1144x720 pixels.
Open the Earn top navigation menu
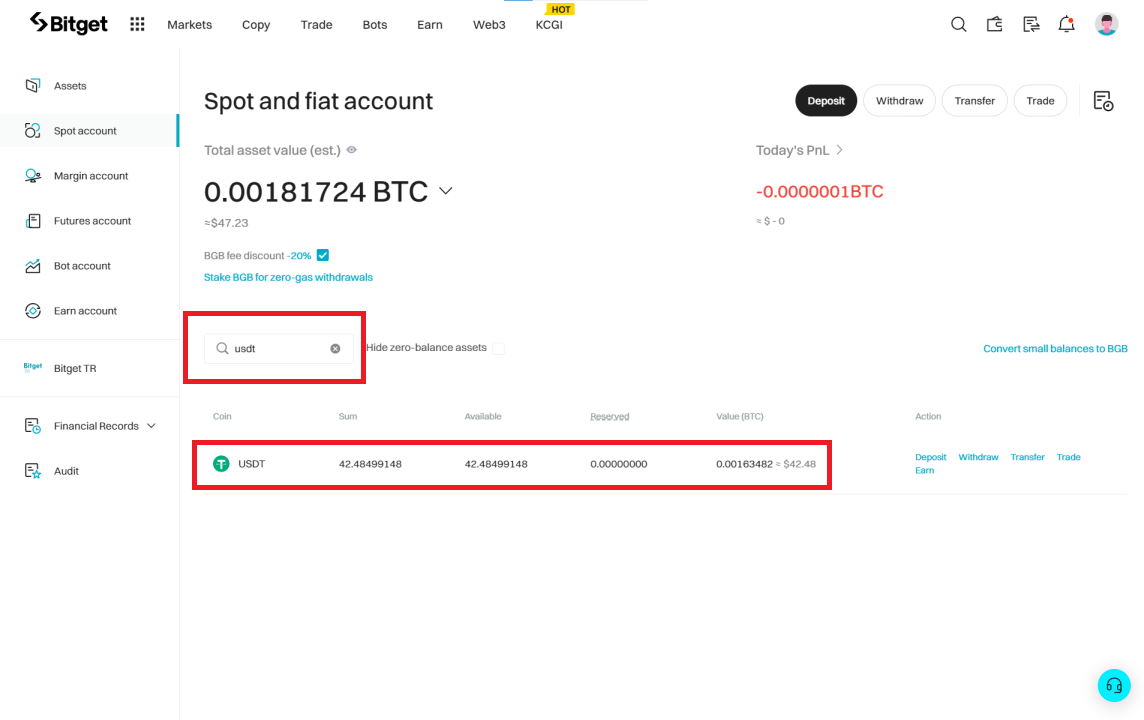point(430,24)
